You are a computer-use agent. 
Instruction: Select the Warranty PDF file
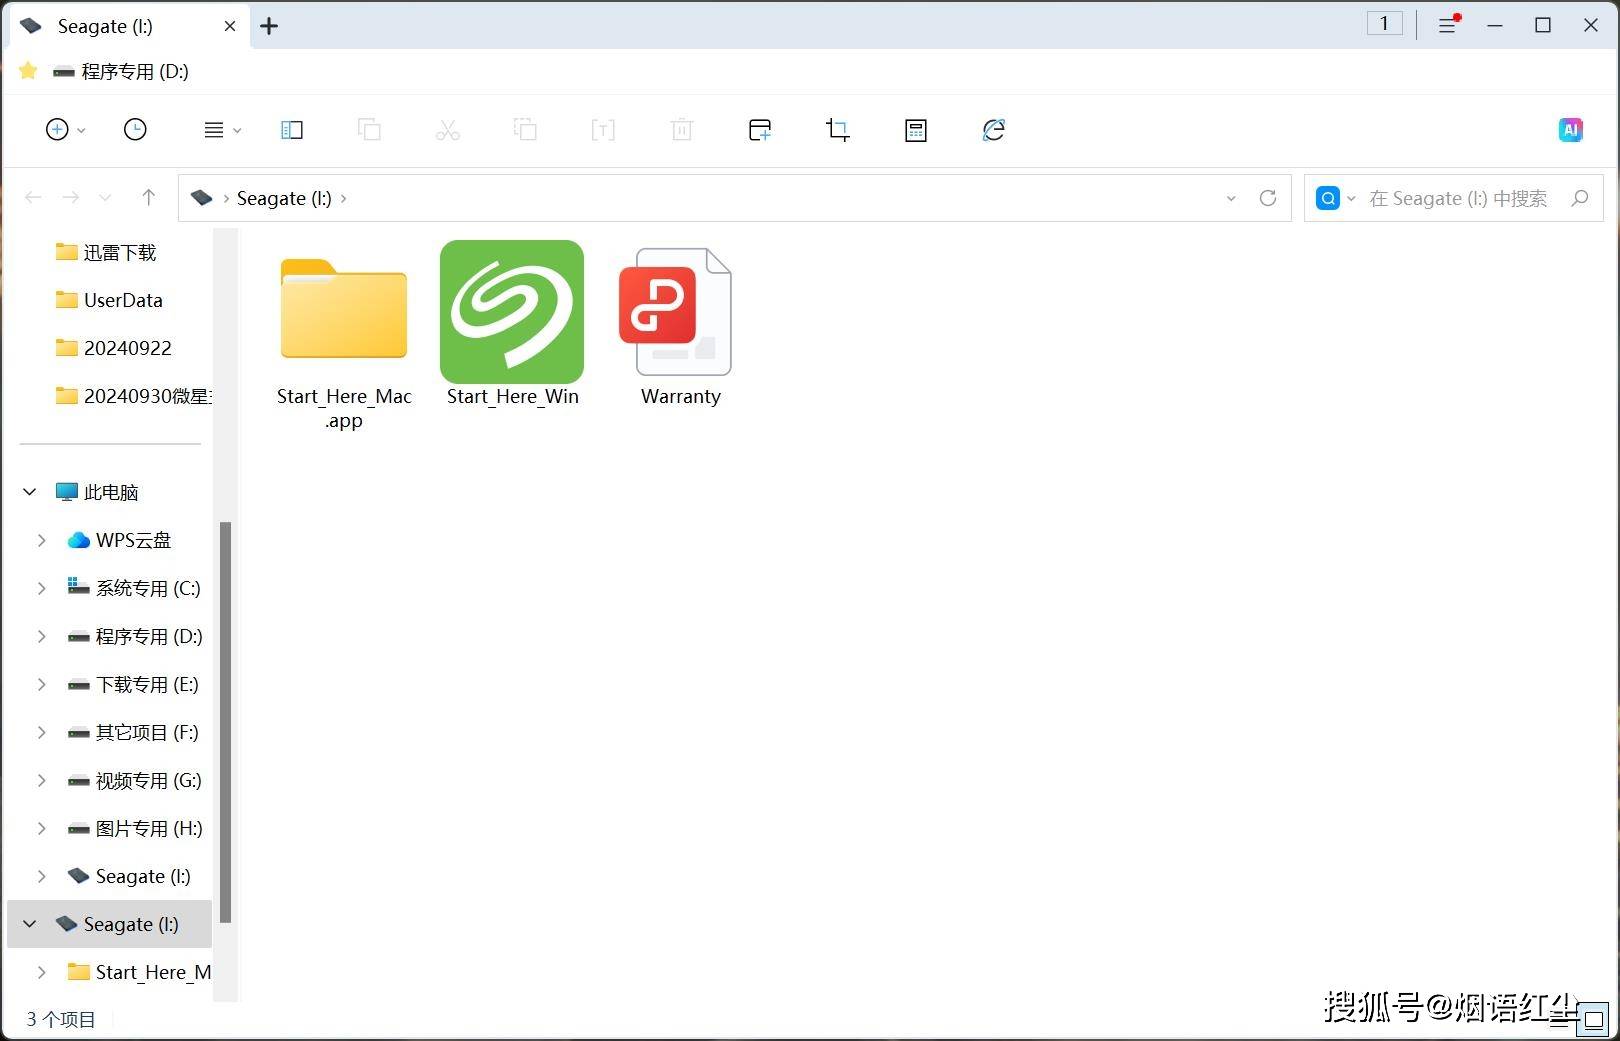point(680,327)
